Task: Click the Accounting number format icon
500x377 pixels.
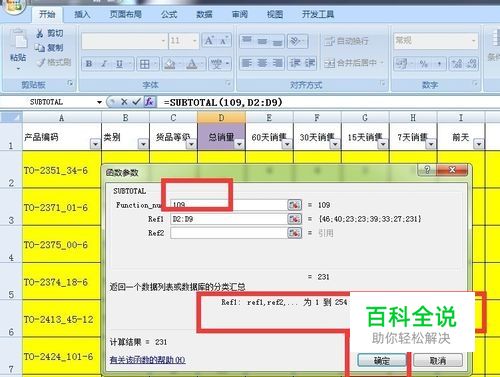Action: pyautogui.click(x=401, y=63)
